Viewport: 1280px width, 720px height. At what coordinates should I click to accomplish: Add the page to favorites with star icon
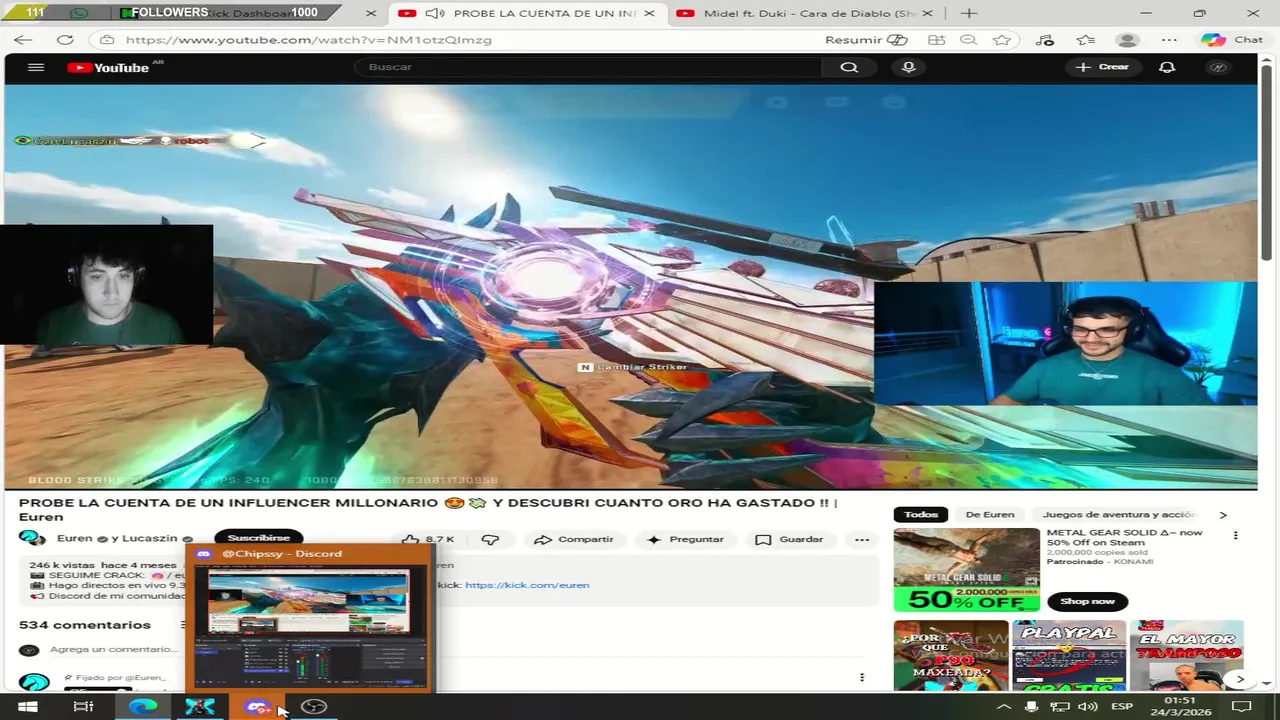click(1002, 40)
